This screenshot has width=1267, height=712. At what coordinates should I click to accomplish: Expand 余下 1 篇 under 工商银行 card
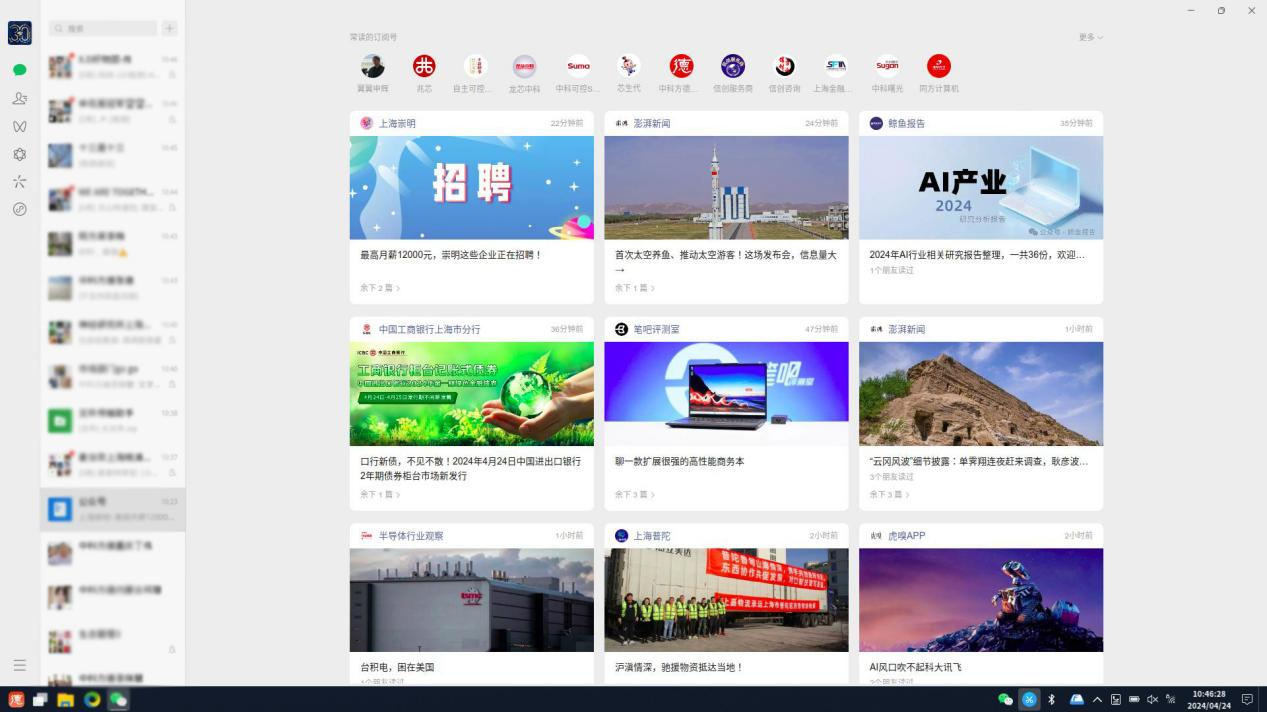(380, 494)
